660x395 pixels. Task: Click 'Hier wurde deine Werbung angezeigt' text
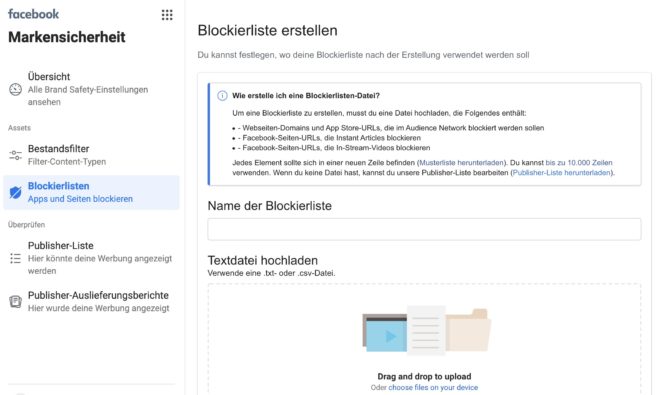pyautogui.click(x=98, y=308)
